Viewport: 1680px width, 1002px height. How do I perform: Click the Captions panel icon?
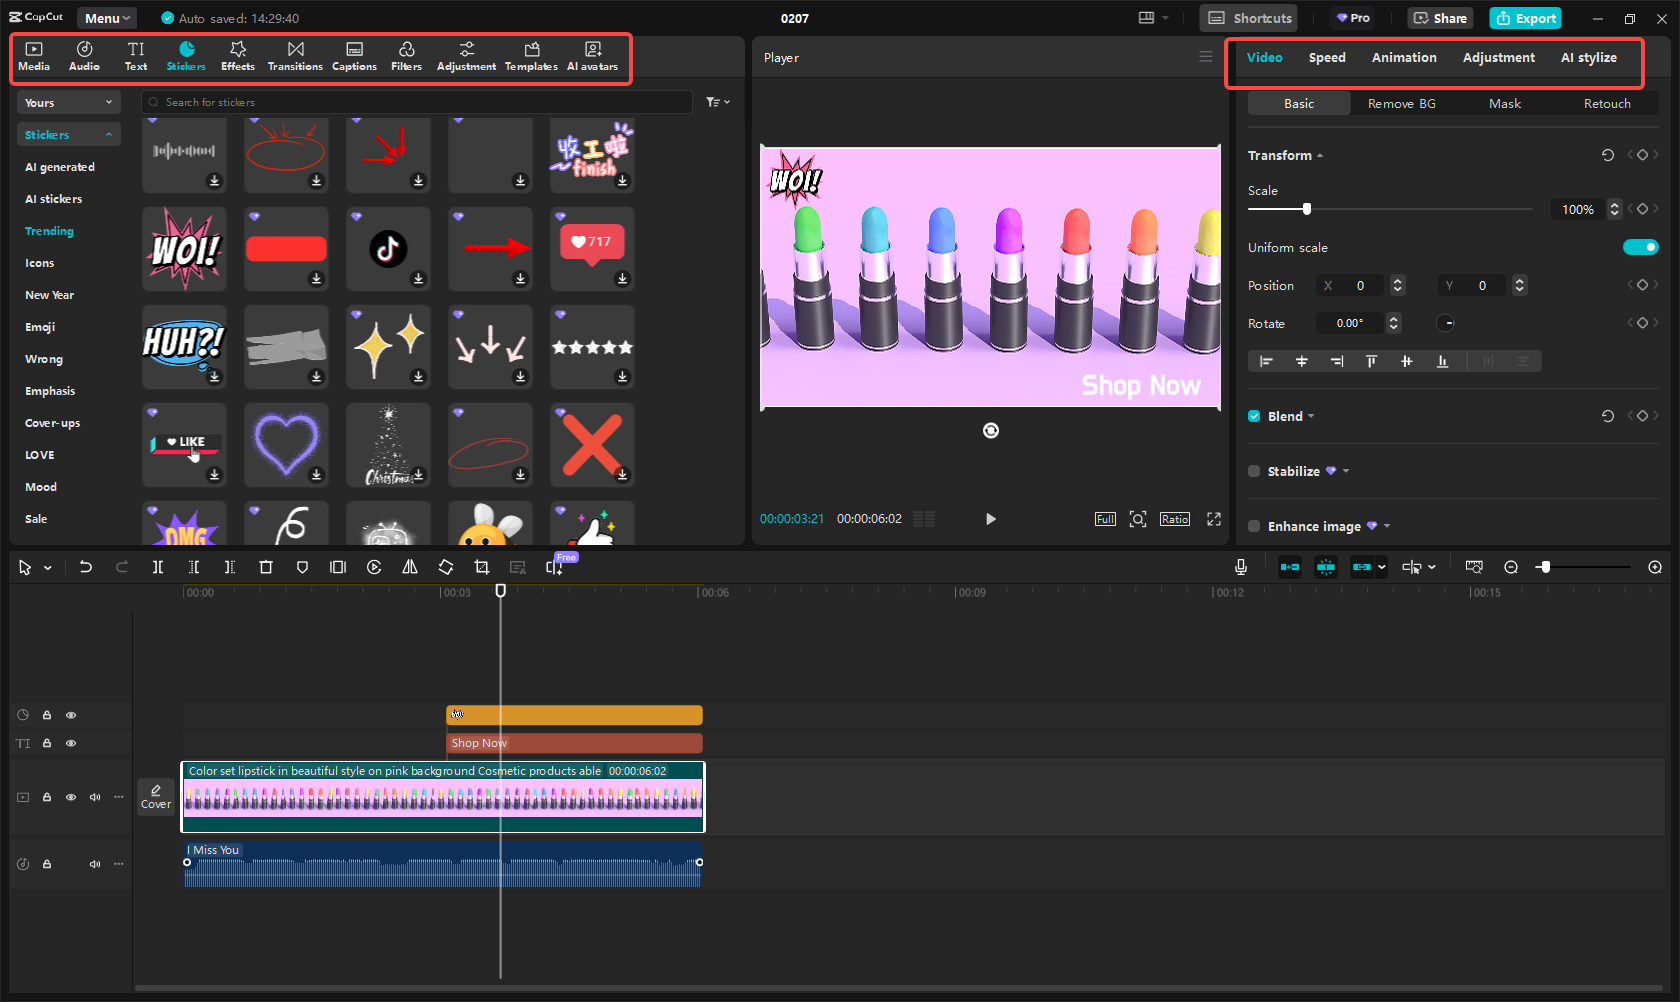(x=354, y=55)
